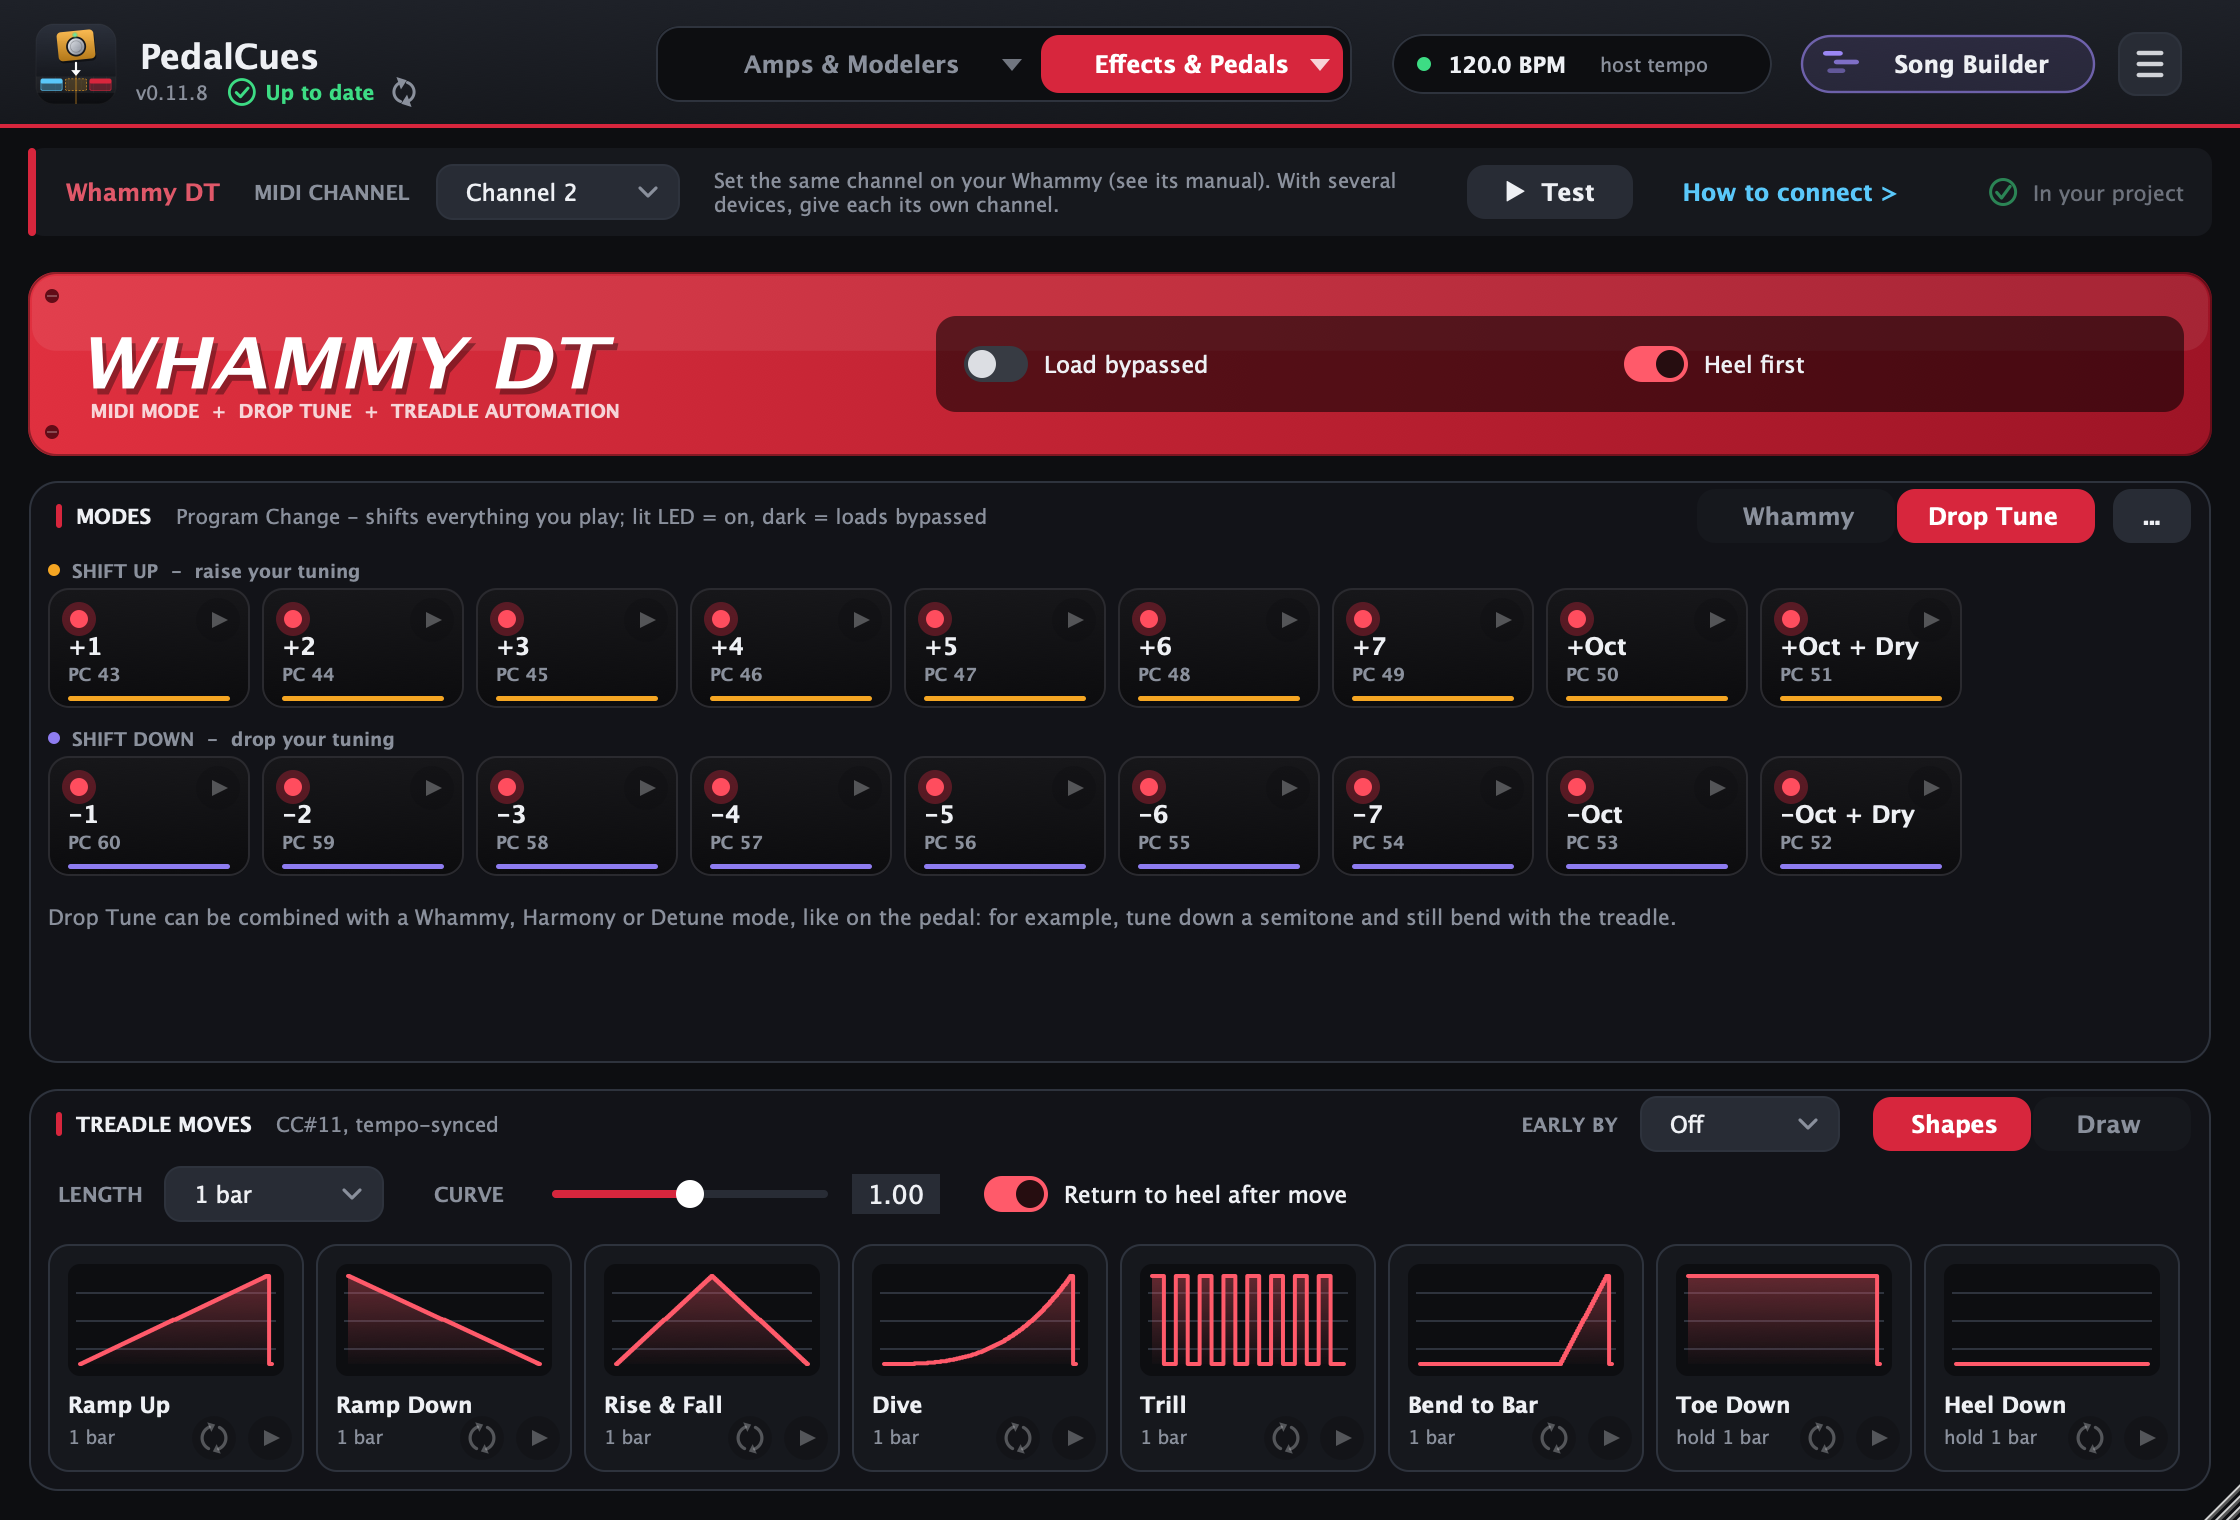Click the update refresh icon next to Up to date
Viewport: 2240px width, 1520px height.
coord(404,92)
